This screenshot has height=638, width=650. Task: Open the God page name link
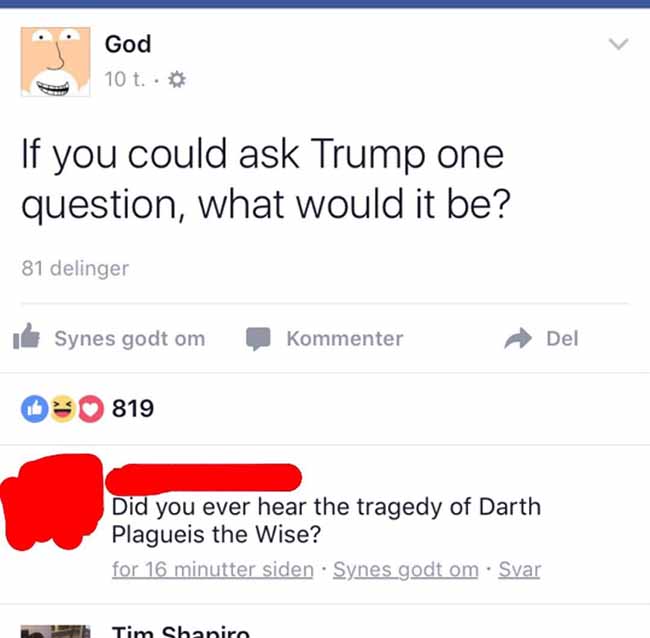[128, 44]
